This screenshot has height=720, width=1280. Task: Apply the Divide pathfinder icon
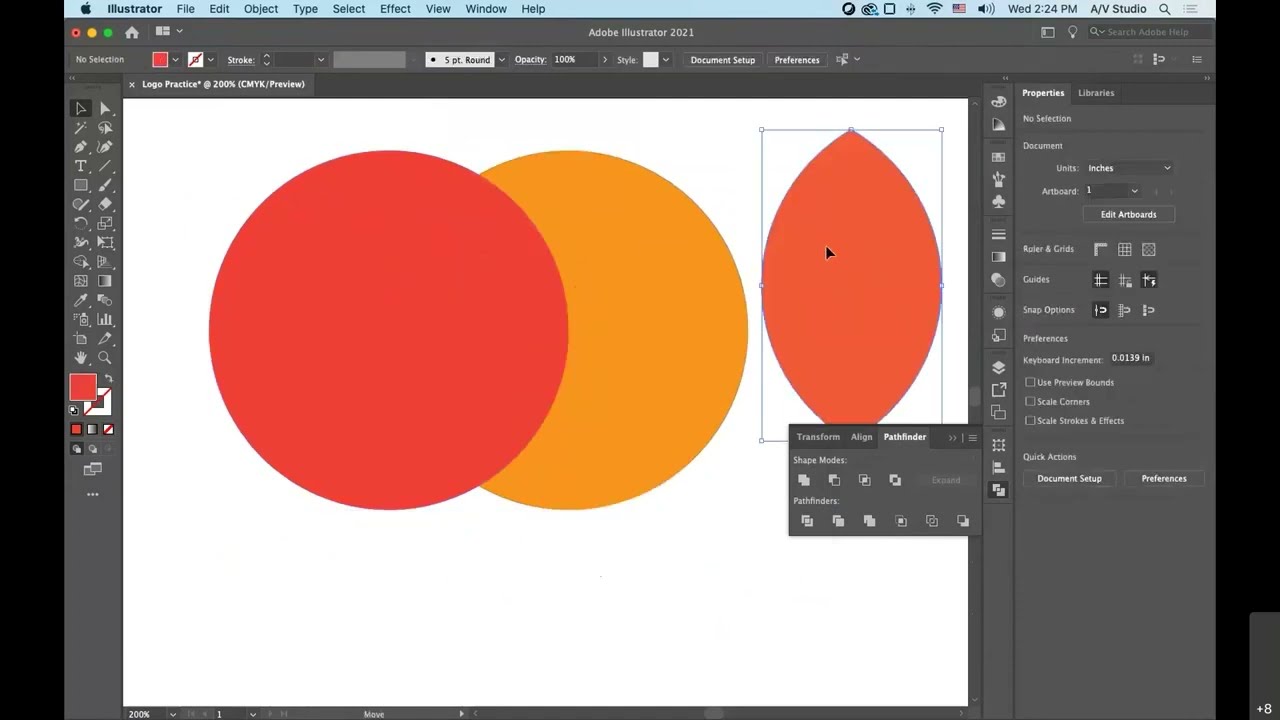[x=807, y=520]
